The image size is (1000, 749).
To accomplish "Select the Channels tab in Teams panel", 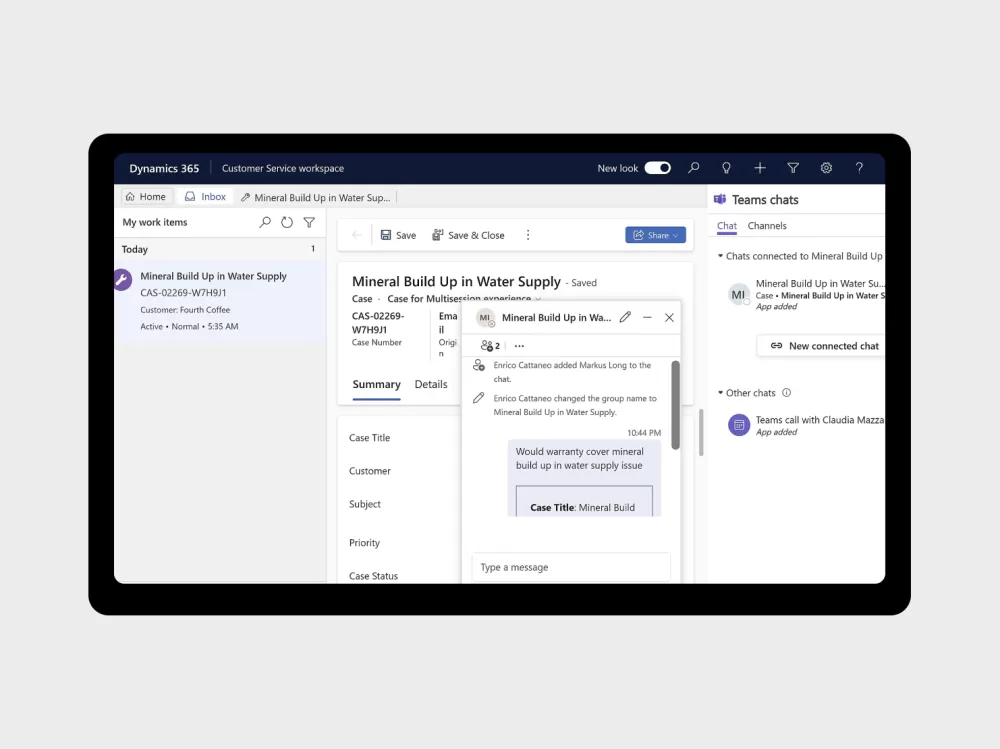I will click(x=767, y=226).
